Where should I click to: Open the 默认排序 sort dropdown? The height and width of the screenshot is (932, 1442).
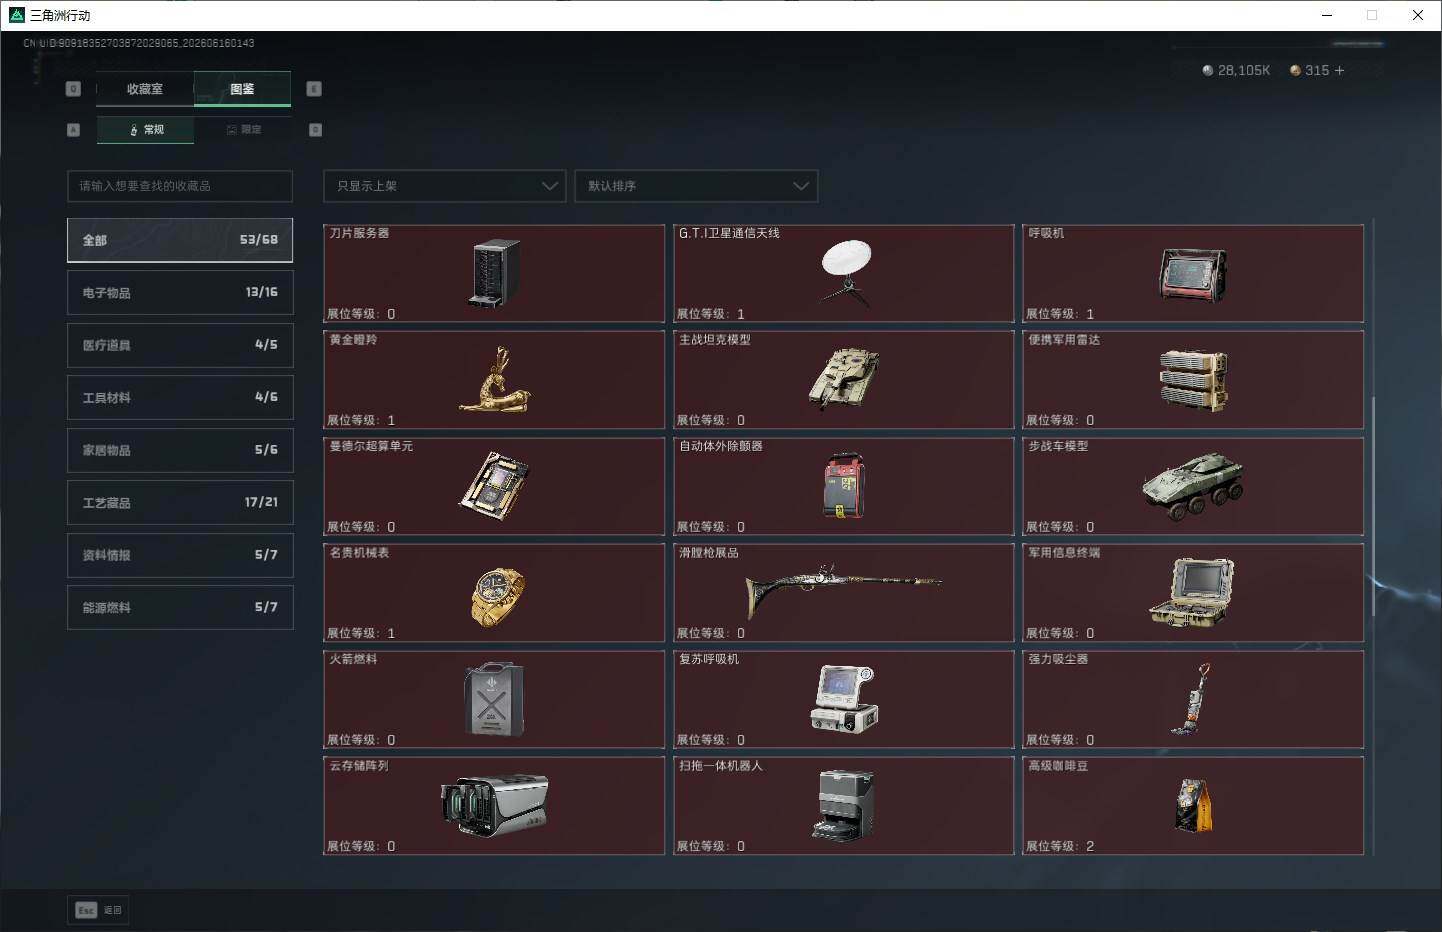point(696,186)
